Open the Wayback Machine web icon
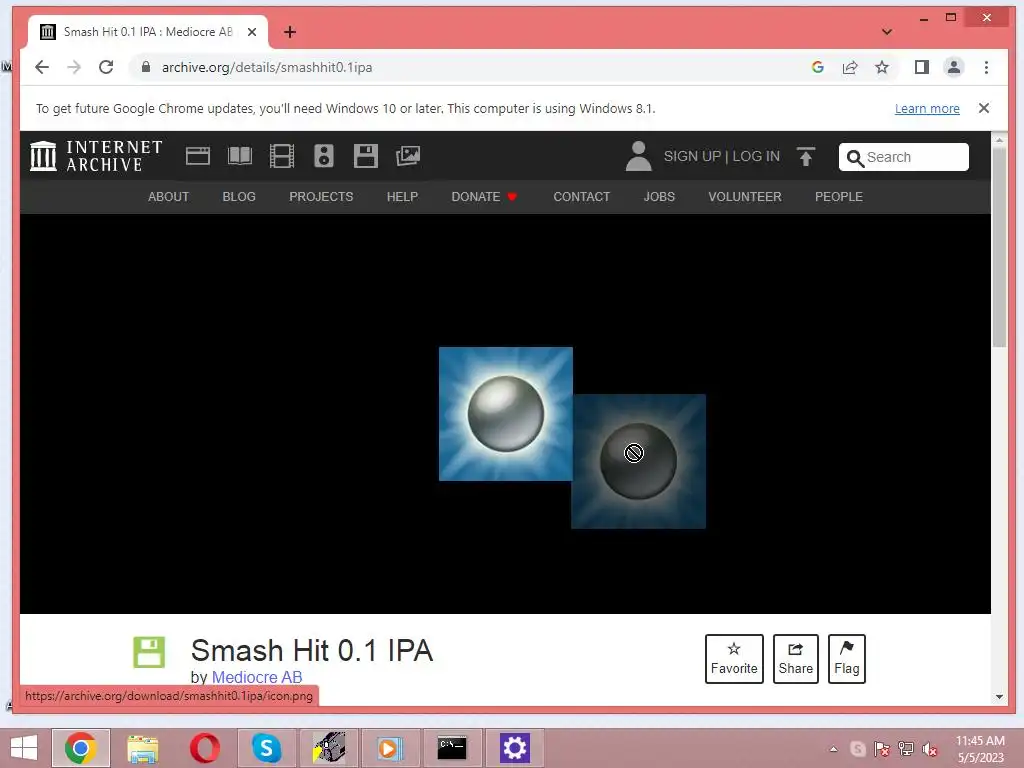Image resolution: width=1024 pixels, height=768 pixels. click(x=197, y=156)
